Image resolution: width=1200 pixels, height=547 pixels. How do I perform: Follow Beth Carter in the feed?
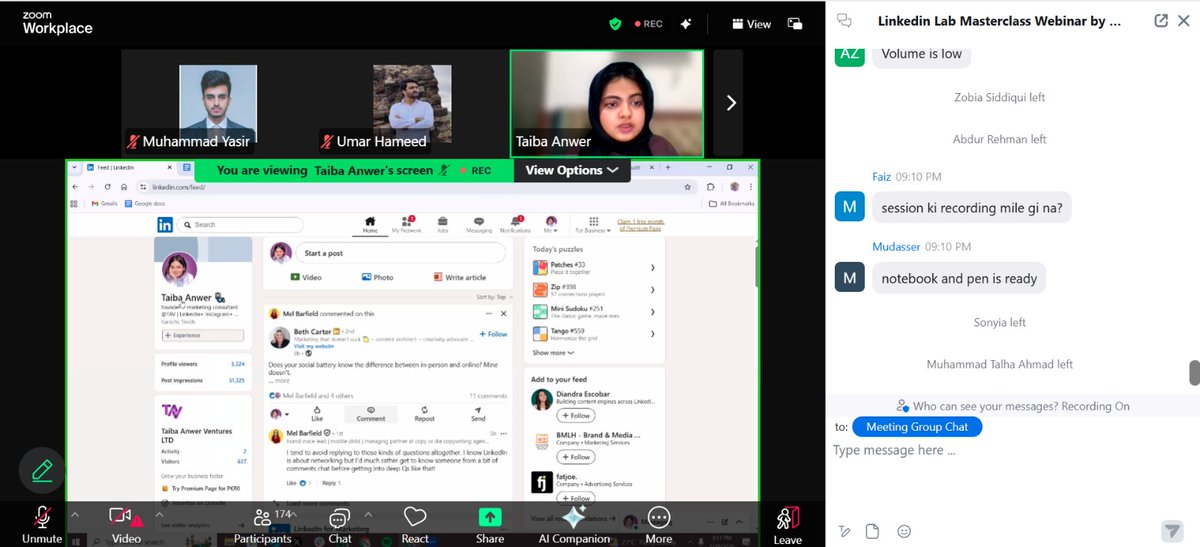(x=493, y=334)
